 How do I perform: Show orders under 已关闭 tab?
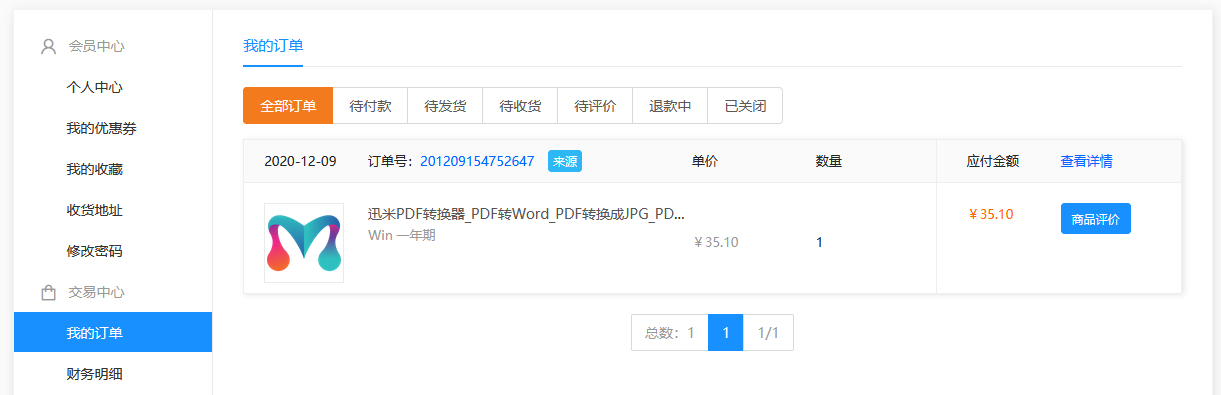[x=745, y=106]
